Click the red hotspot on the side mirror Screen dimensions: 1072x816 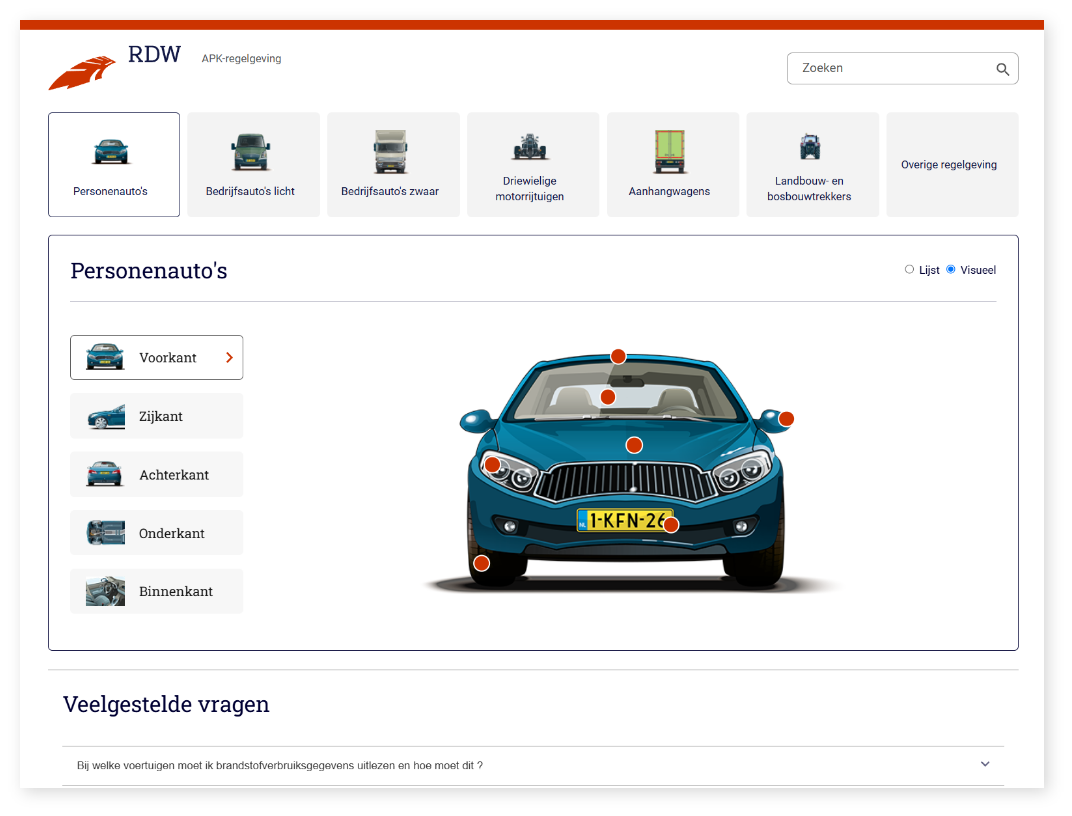tap(786, 419)
